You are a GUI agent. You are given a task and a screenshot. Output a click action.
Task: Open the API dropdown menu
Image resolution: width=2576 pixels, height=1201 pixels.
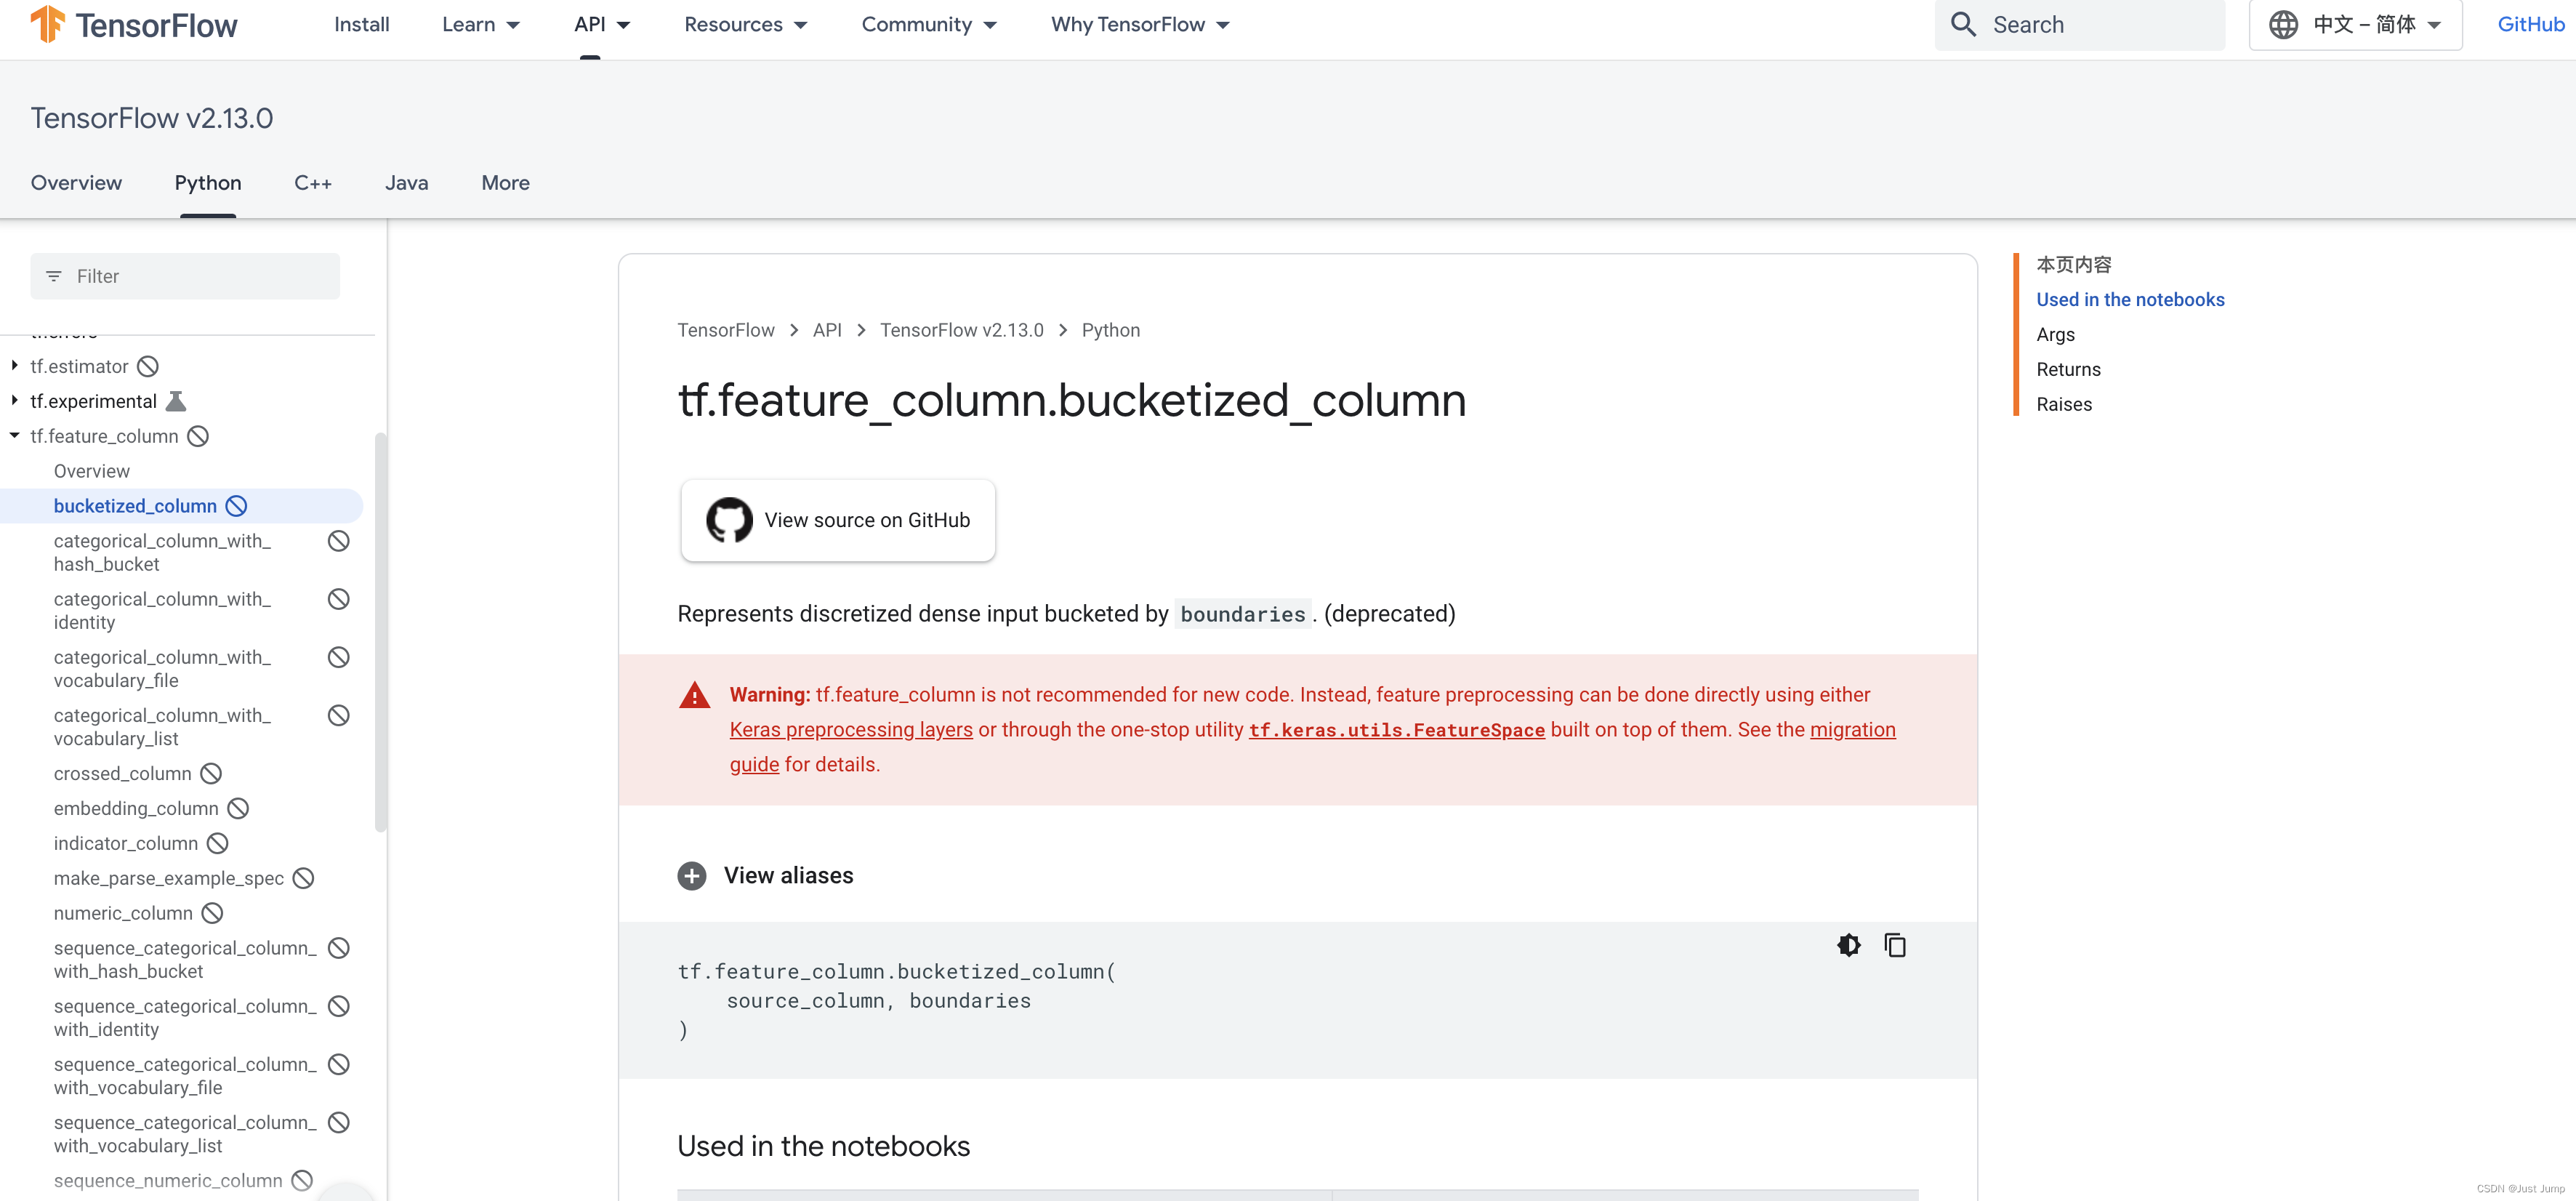[601, 24]
